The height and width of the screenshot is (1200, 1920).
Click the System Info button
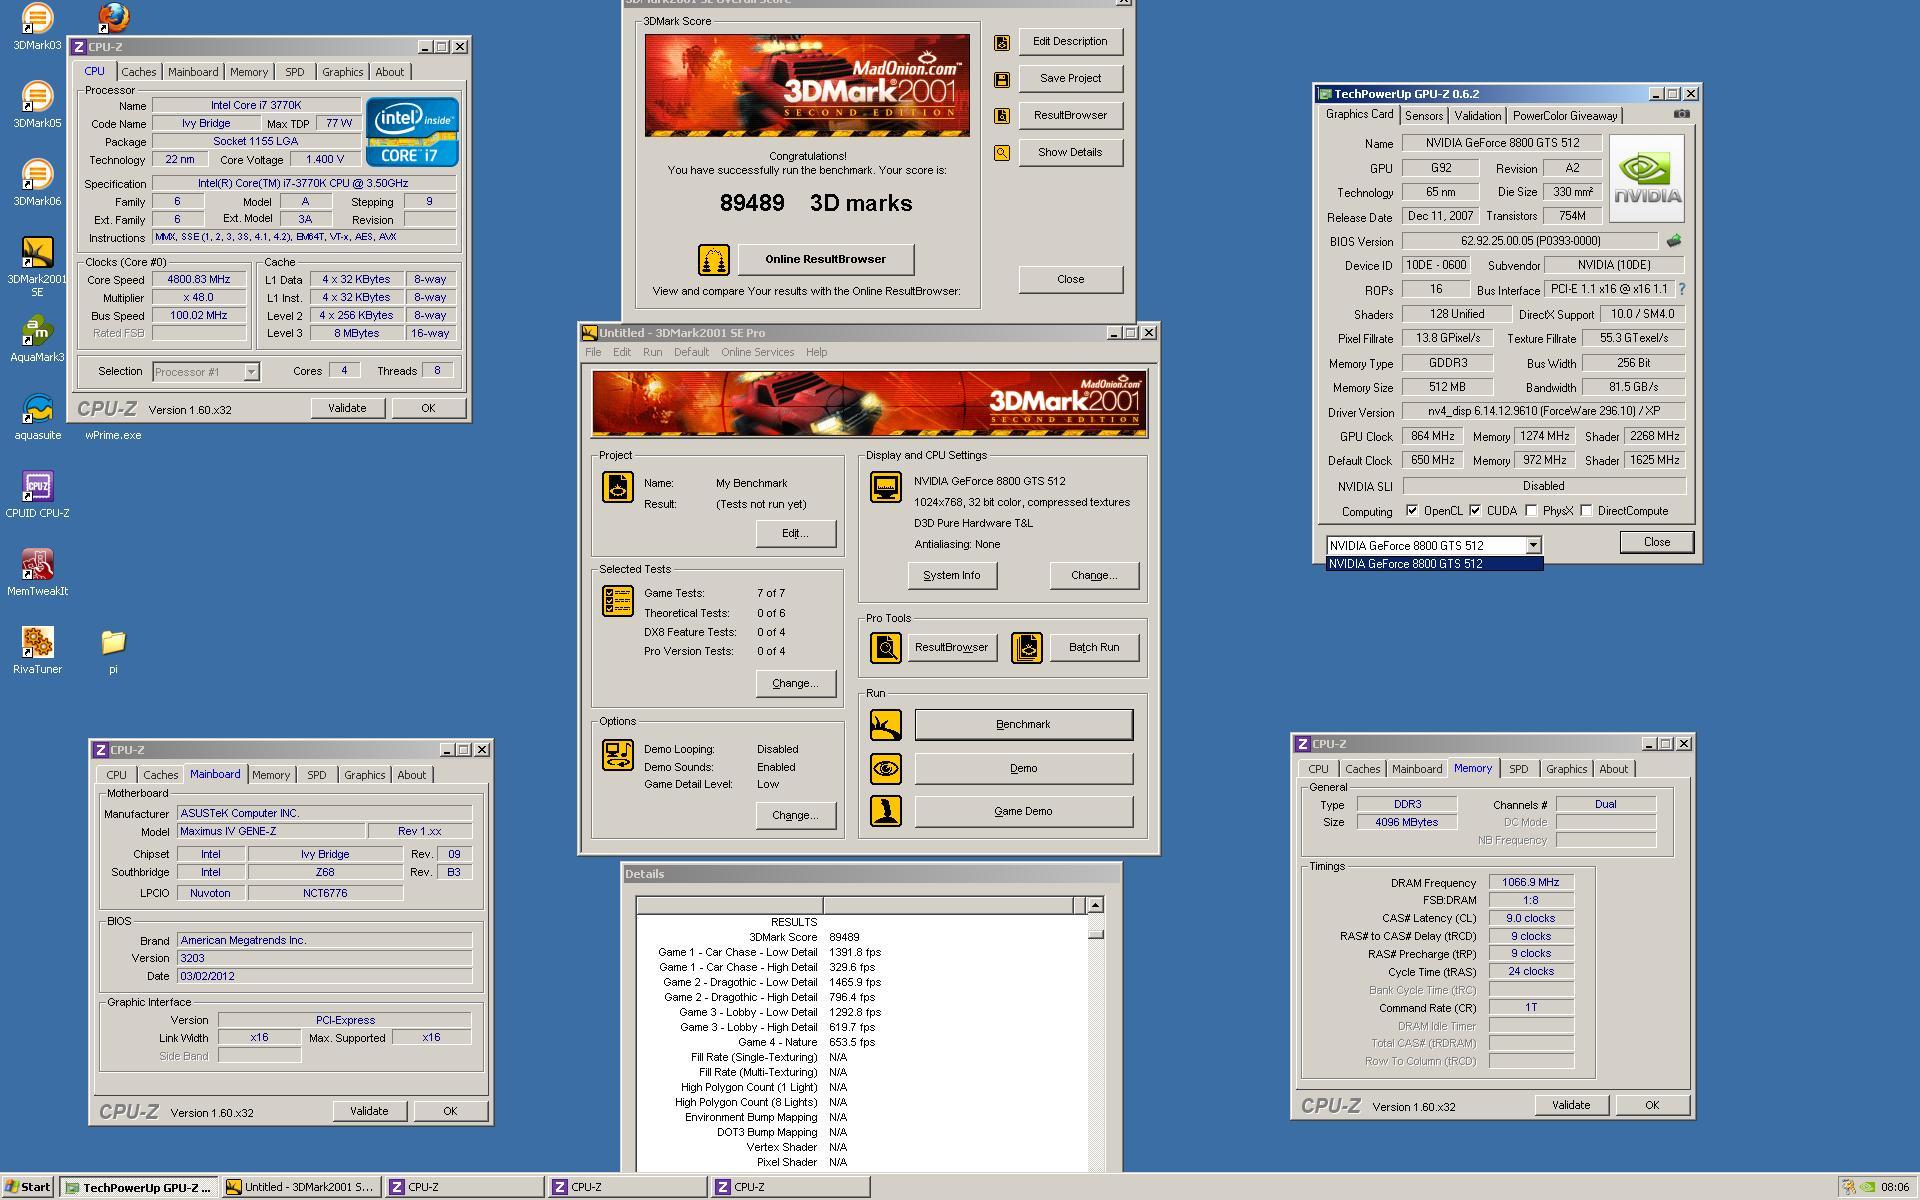coord(951,576)
